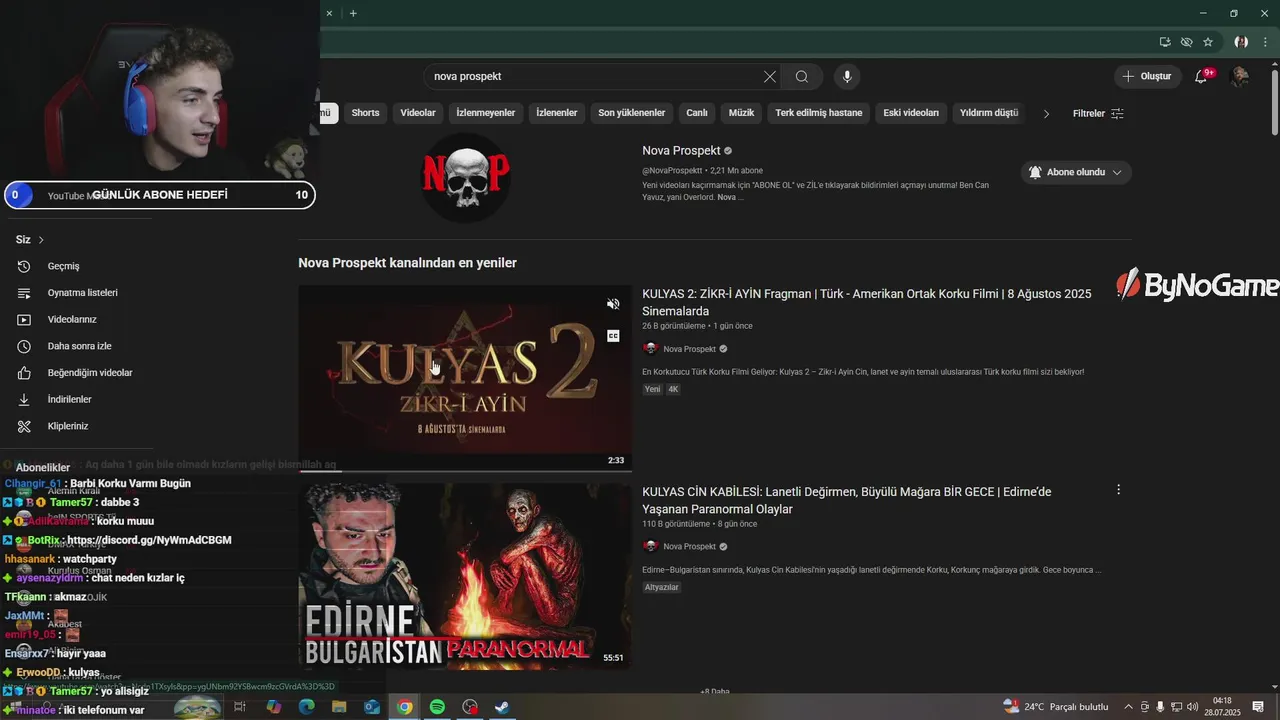Open Steam from the taskbar
The height and width of the screenshot is (720, 1280).
click(502, 707)
